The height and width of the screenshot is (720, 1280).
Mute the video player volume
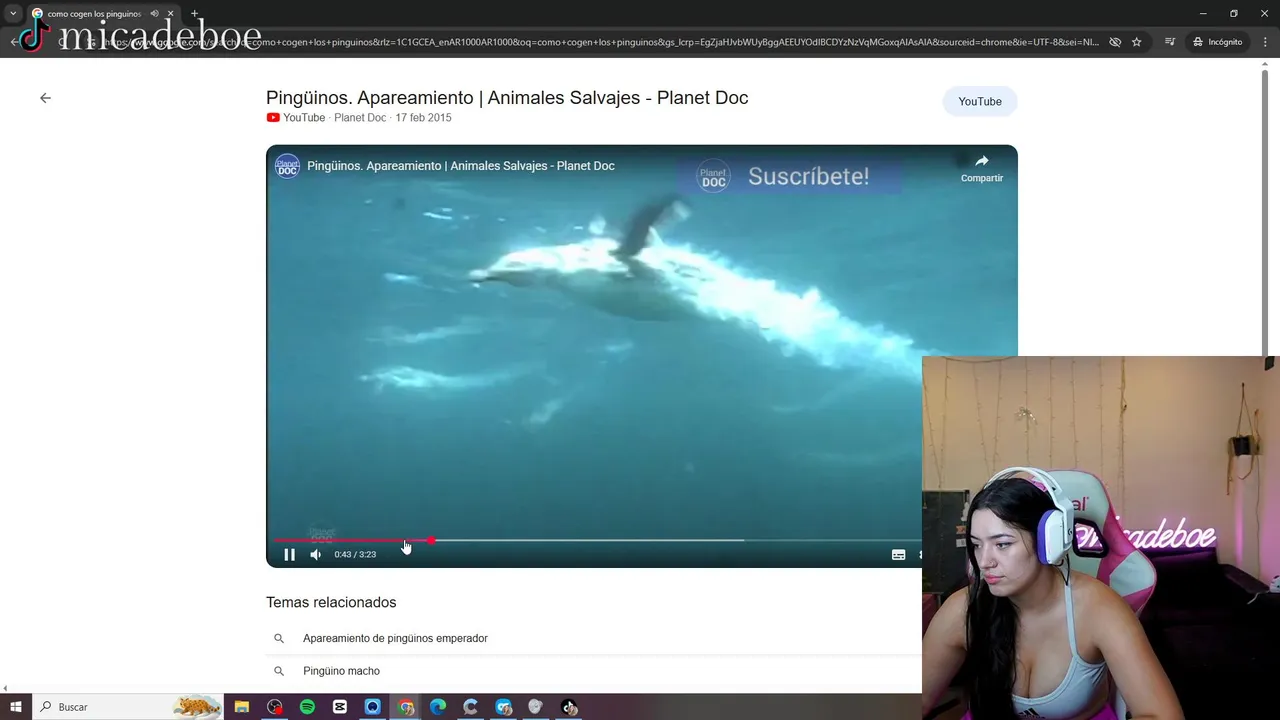316,554
